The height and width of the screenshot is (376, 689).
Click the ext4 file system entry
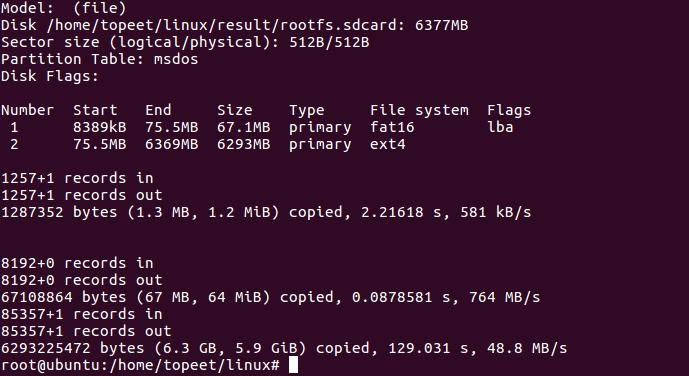(388, 145)
